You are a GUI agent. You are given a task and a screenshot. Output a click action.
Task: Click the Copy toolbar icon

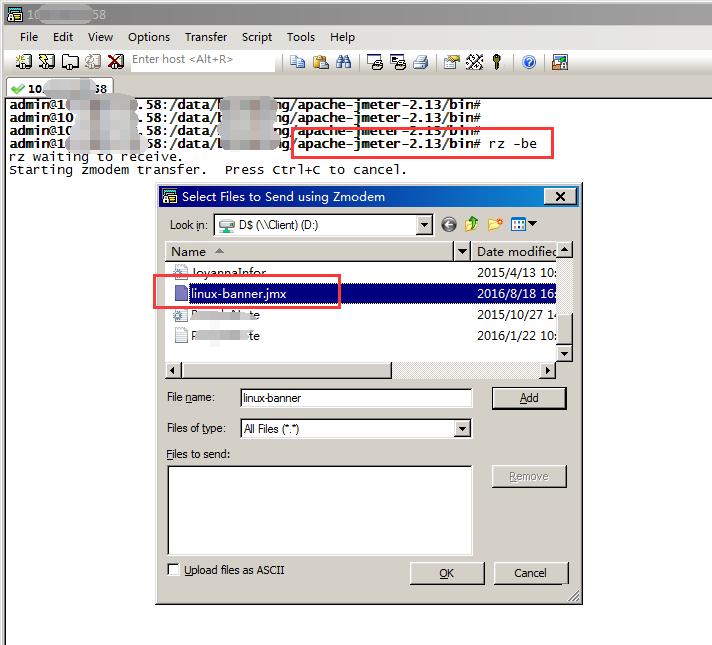click(x=297, y=61)
